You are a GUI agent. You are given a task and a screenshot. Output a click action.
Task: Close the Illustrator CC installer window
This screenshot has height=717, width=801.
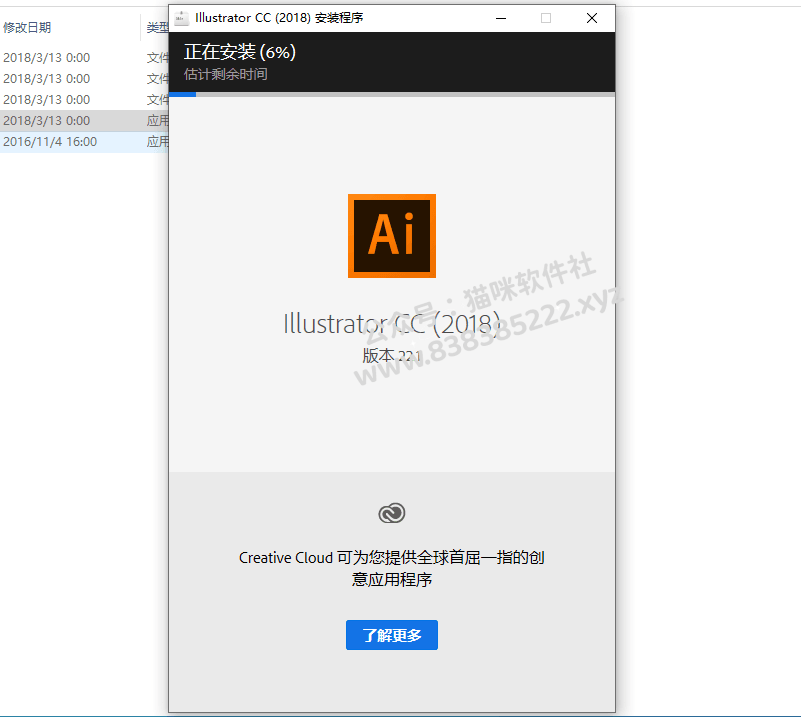pyautogui.click(x=592, y=18)
